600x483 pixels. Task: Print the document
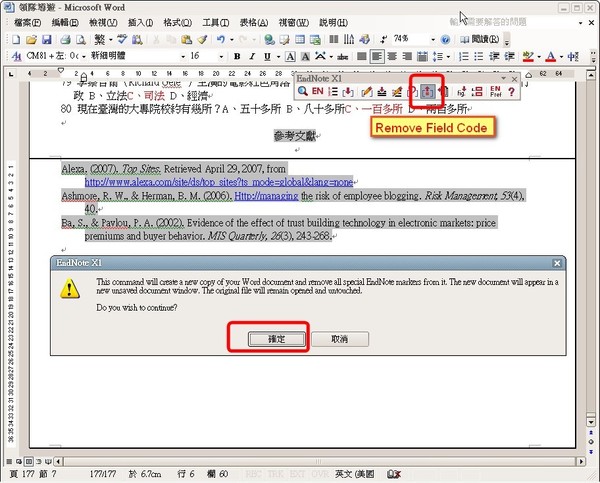pyautogui.click(x=65, y=39)
